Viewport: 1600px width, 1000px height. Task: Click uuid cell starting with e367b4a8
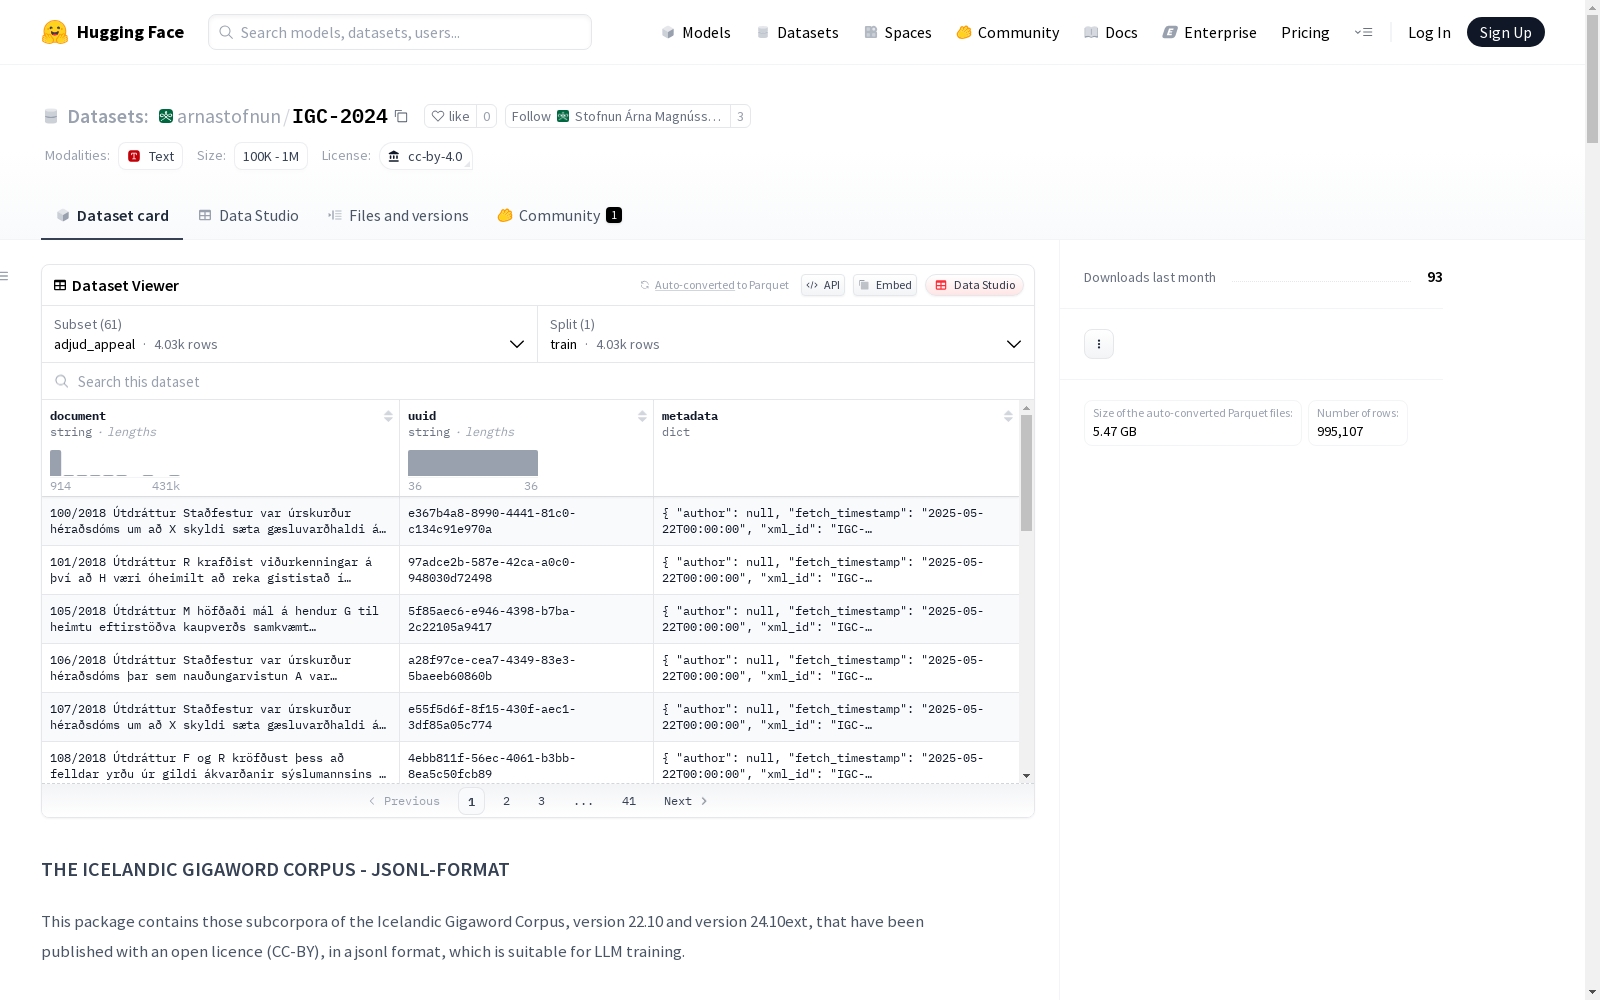point(526,521)
